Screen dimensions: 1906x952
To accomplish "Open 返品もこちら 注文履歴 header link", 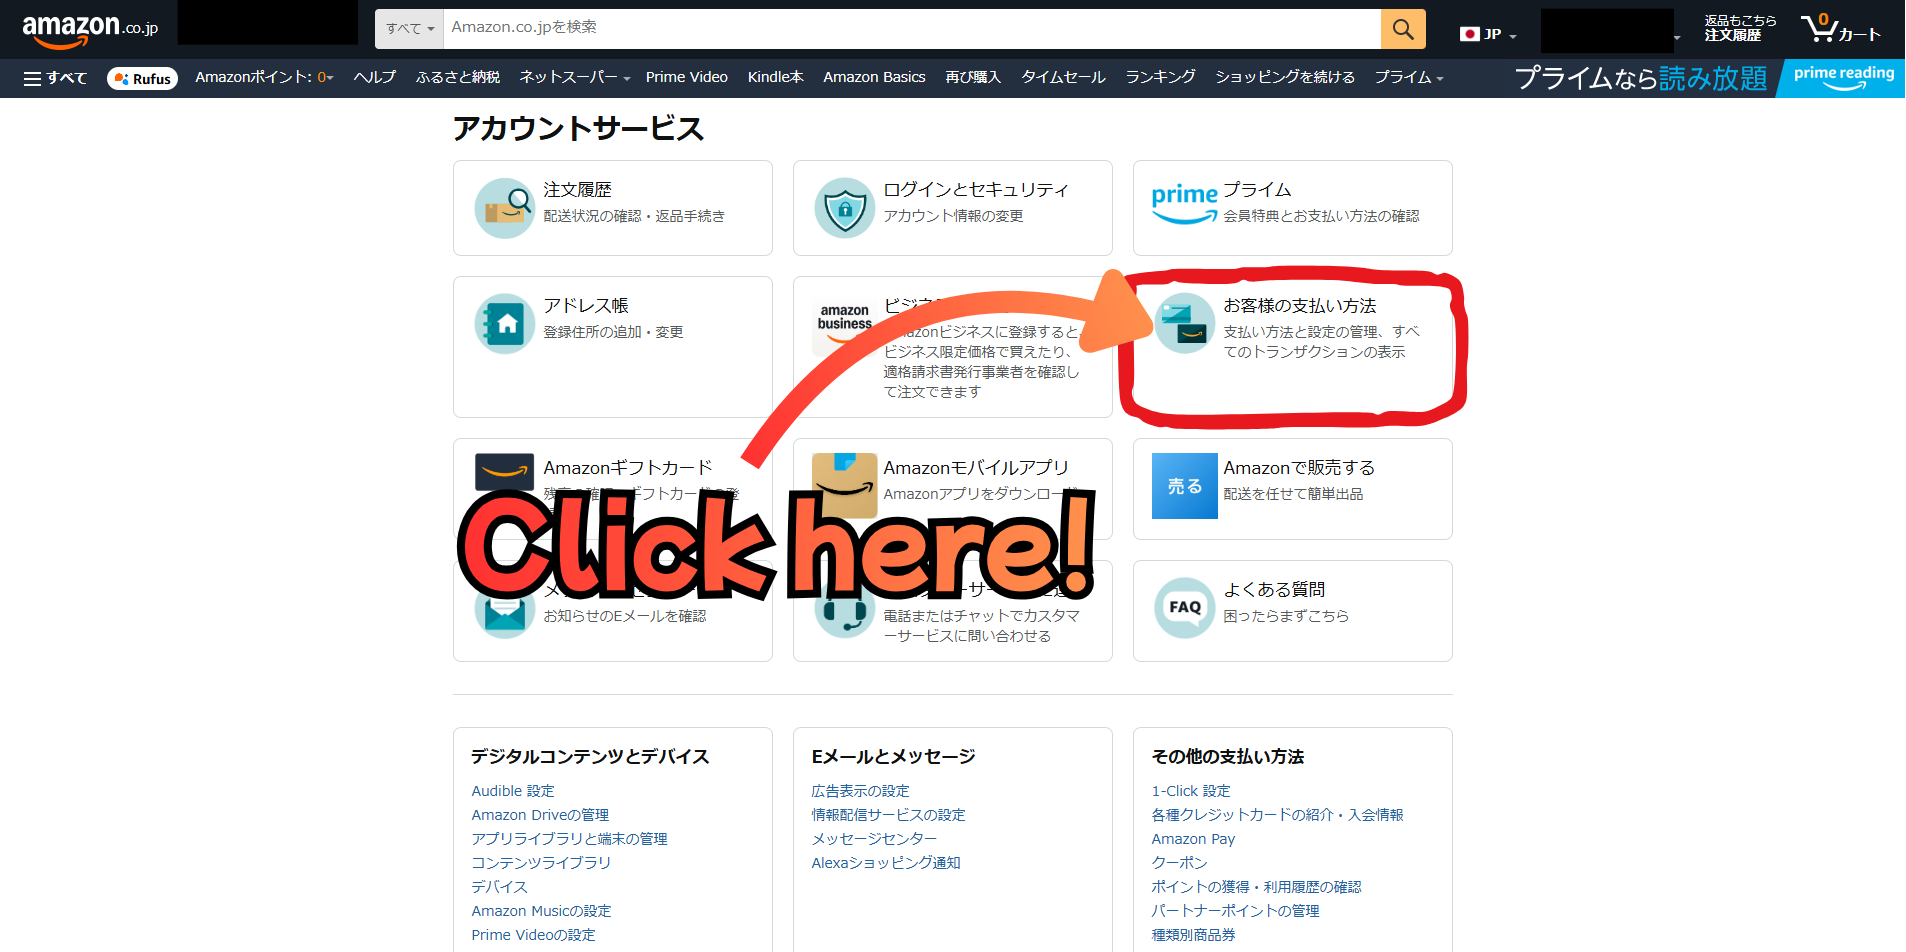I will click(x=1740, y=28).
